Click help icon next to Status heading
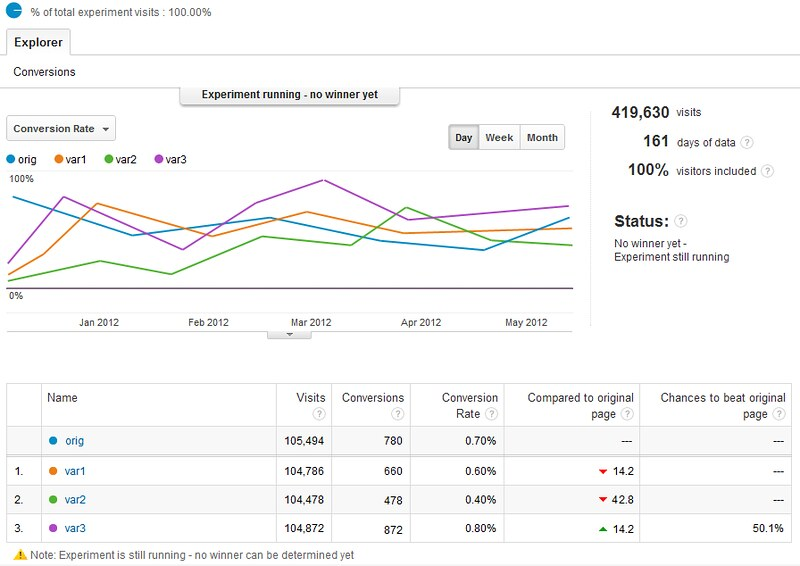This screenshot has height=566, width=800. point(681,220)
